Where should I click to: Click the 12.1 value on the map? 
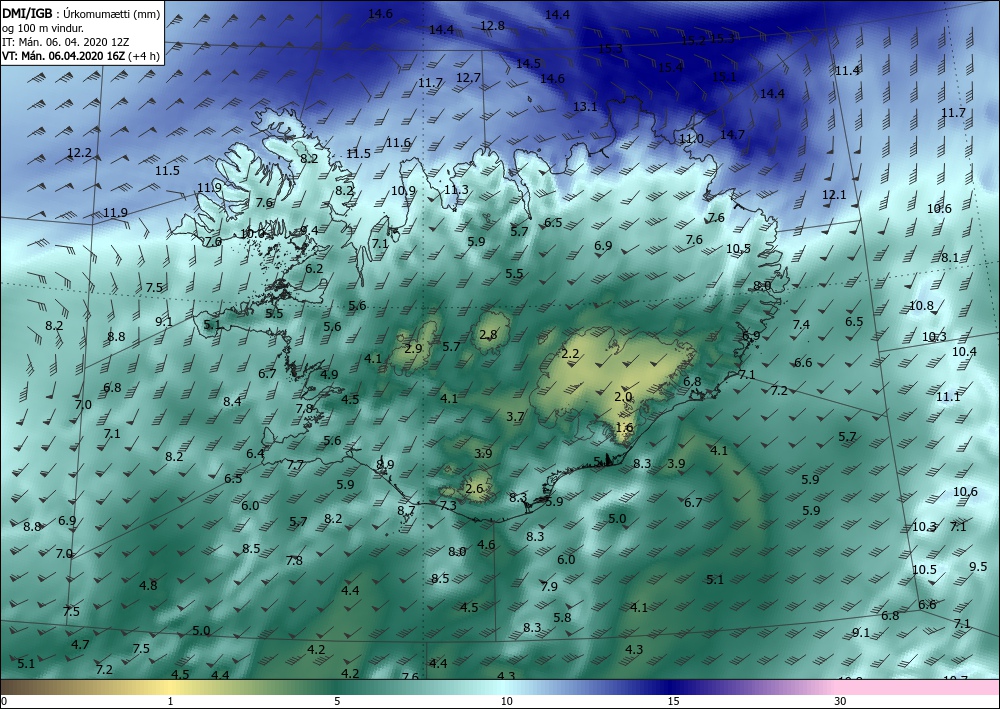click(834, 194)
